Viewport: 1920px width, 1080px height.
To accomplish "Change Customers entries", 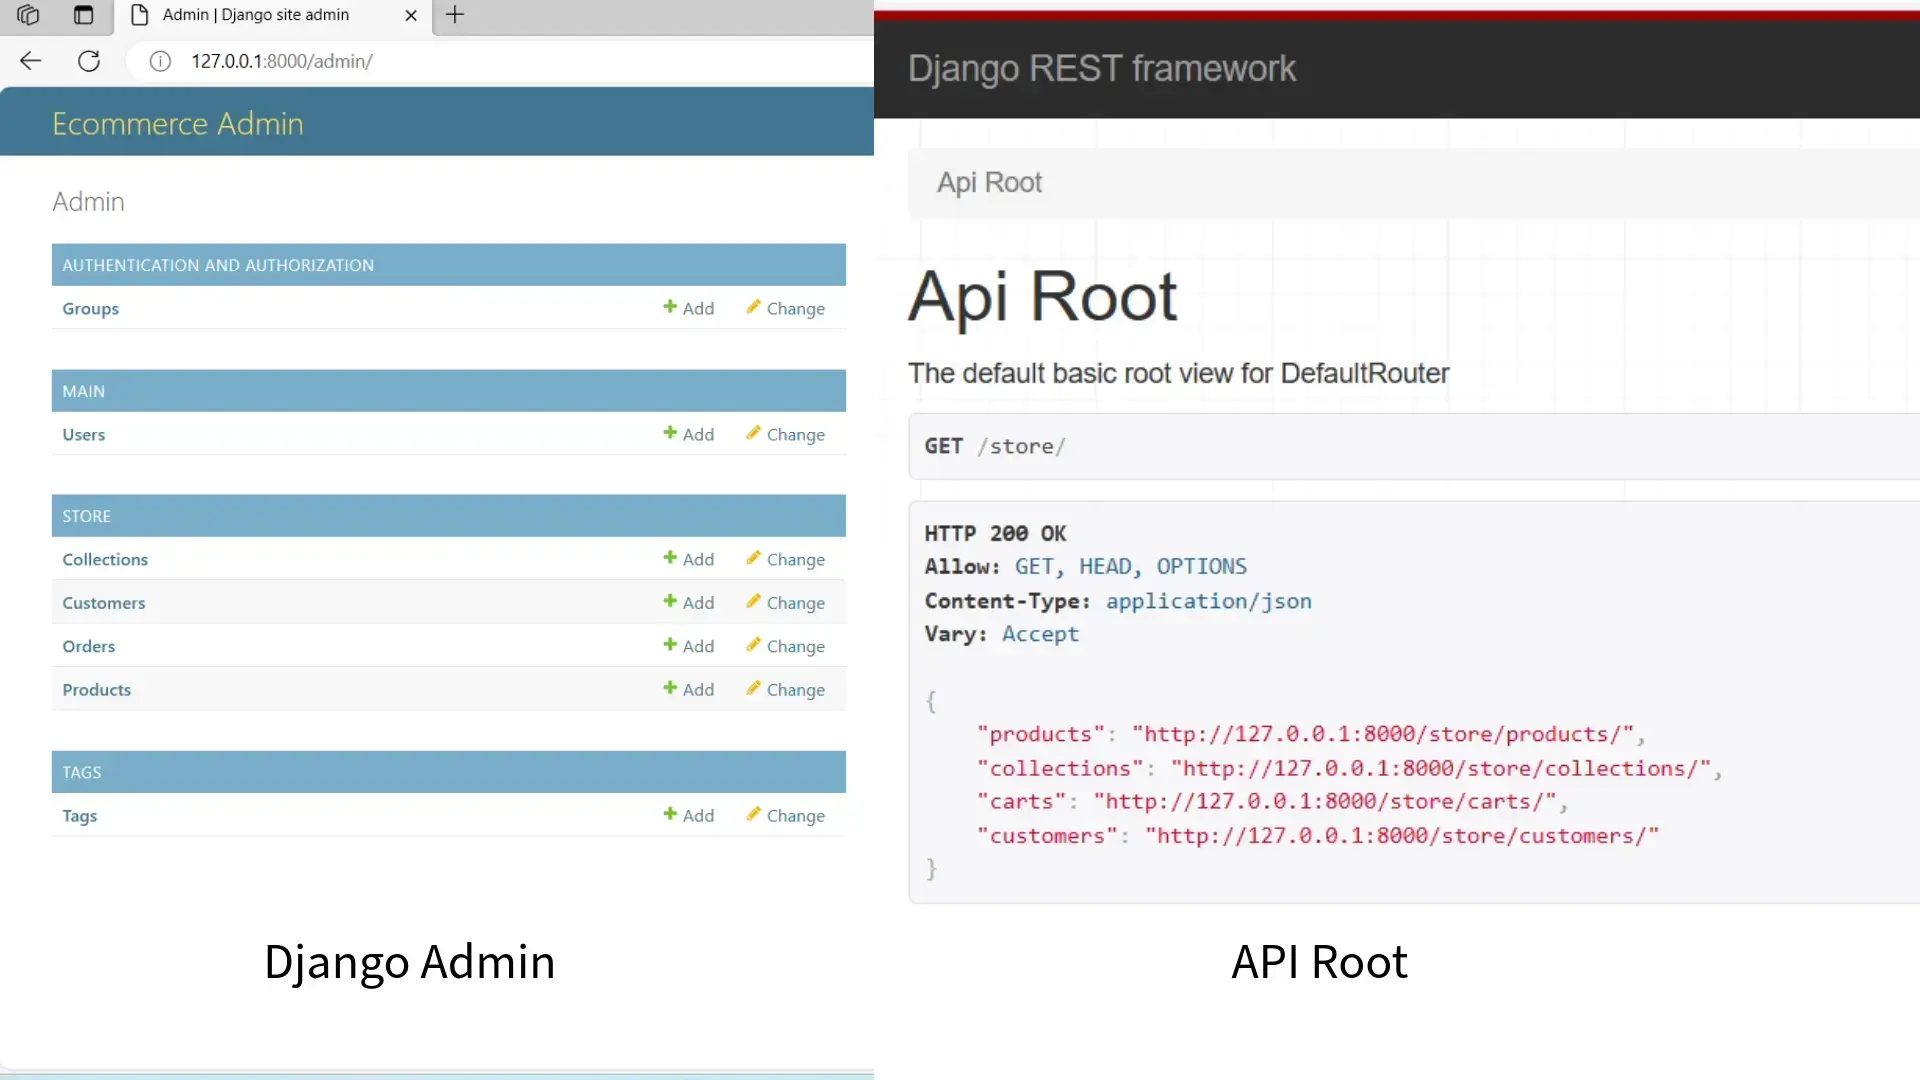I will 786,603.
